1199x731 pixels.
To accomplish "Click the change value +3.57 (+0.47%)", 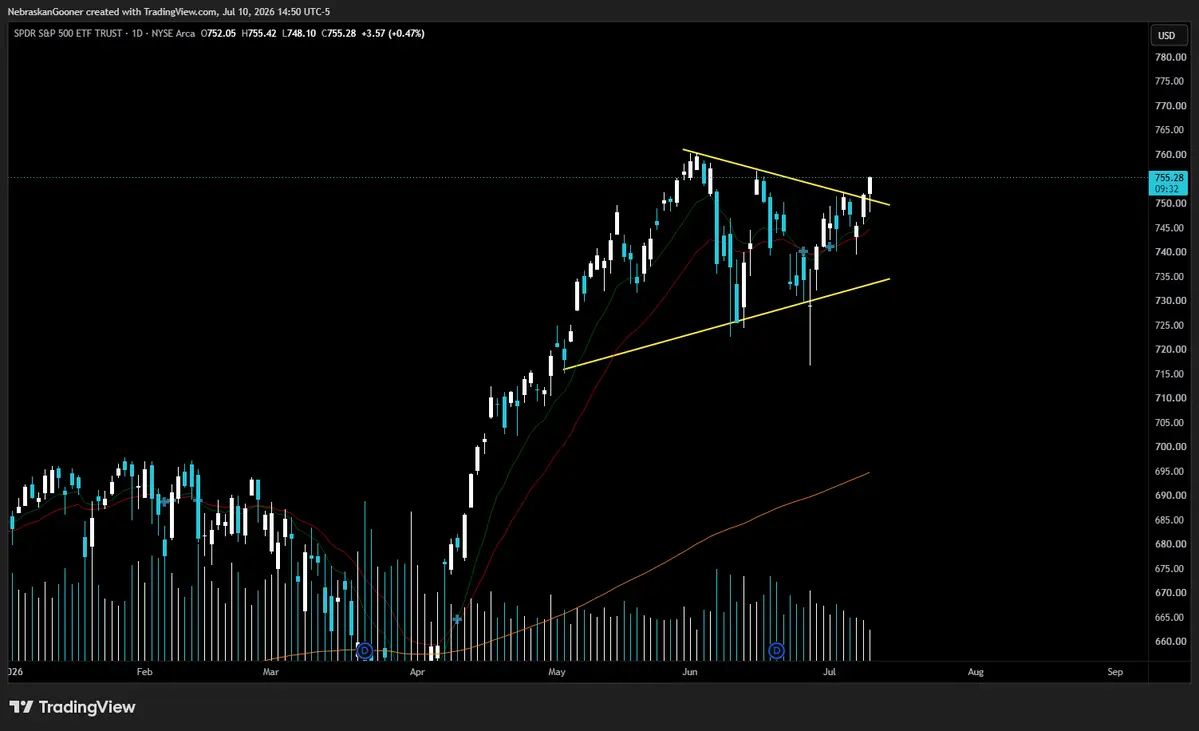I will (393, 34).
